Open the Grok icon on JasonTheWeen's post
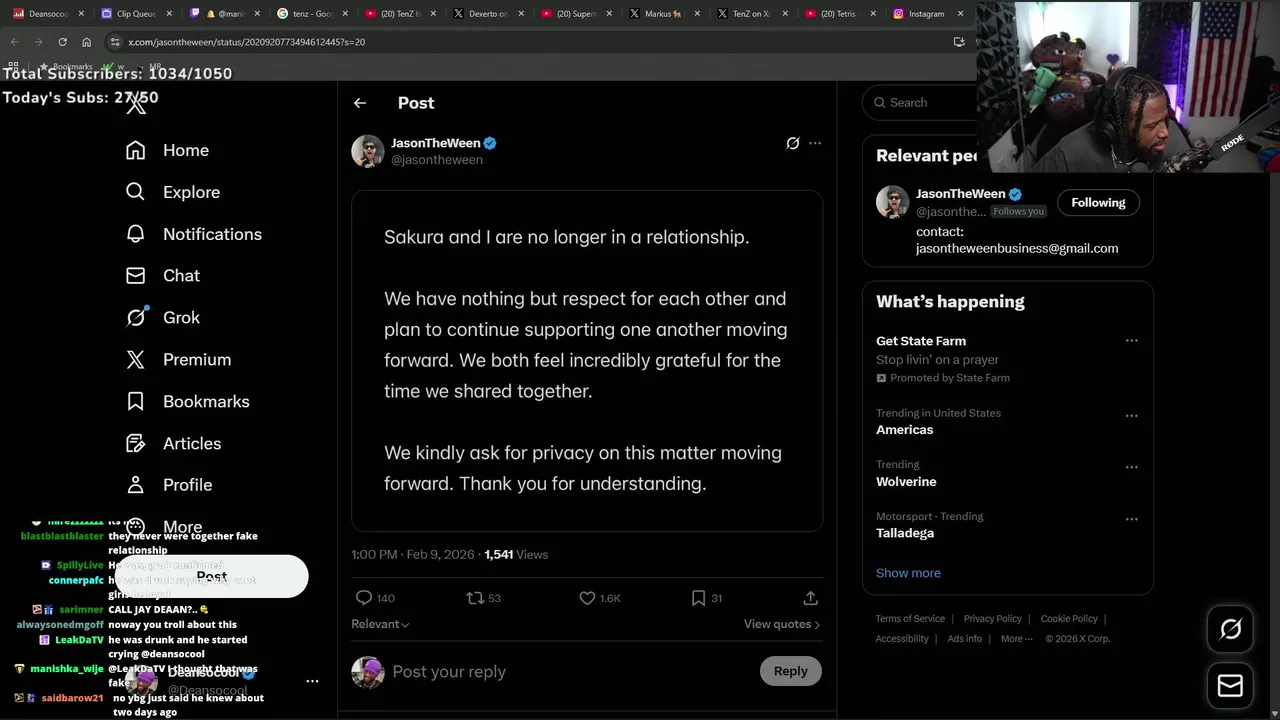The width and height of the screenshot is (1280, 720). (793, 144)
